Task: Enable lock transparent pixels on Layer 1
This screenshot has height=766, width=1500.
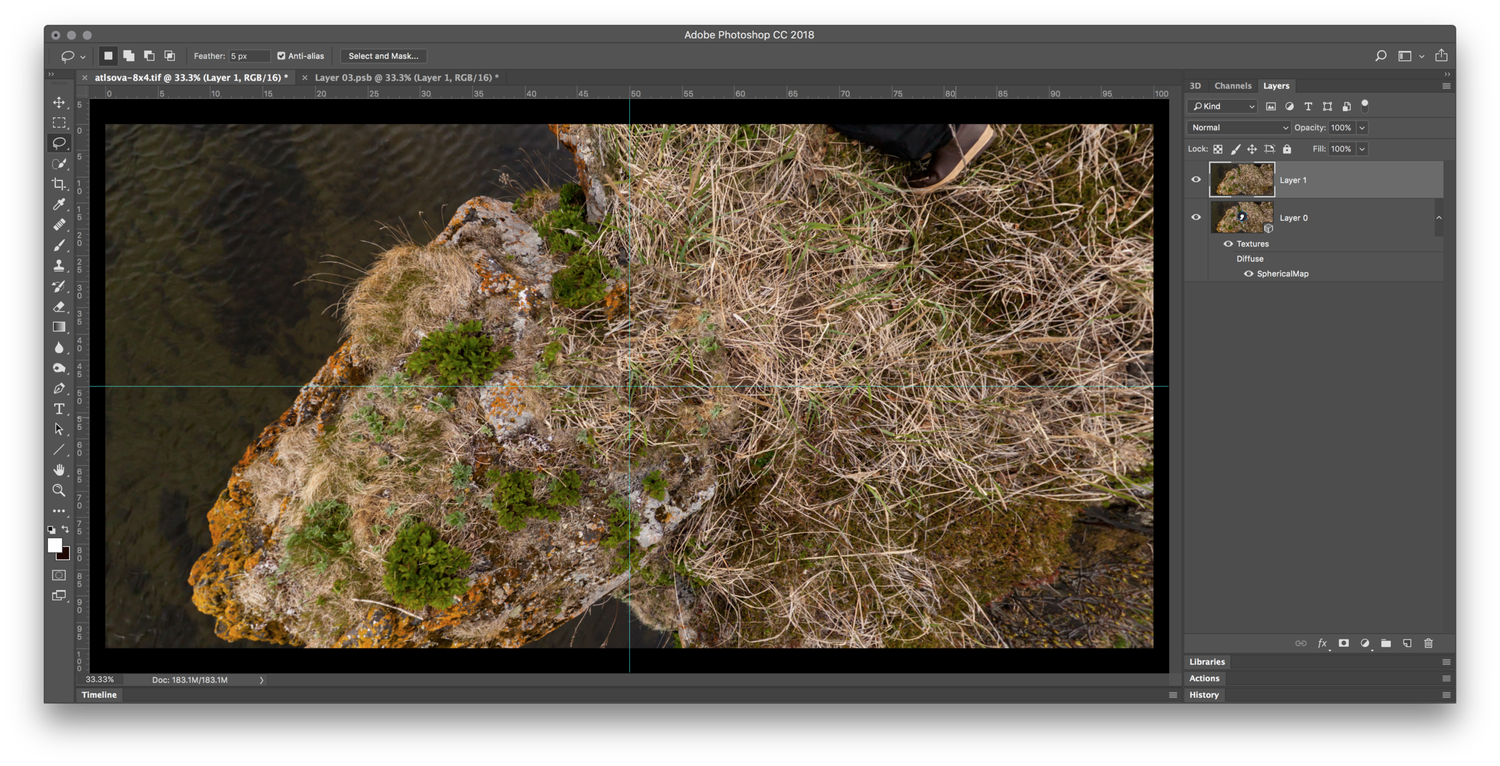Action: (1218, 149)
